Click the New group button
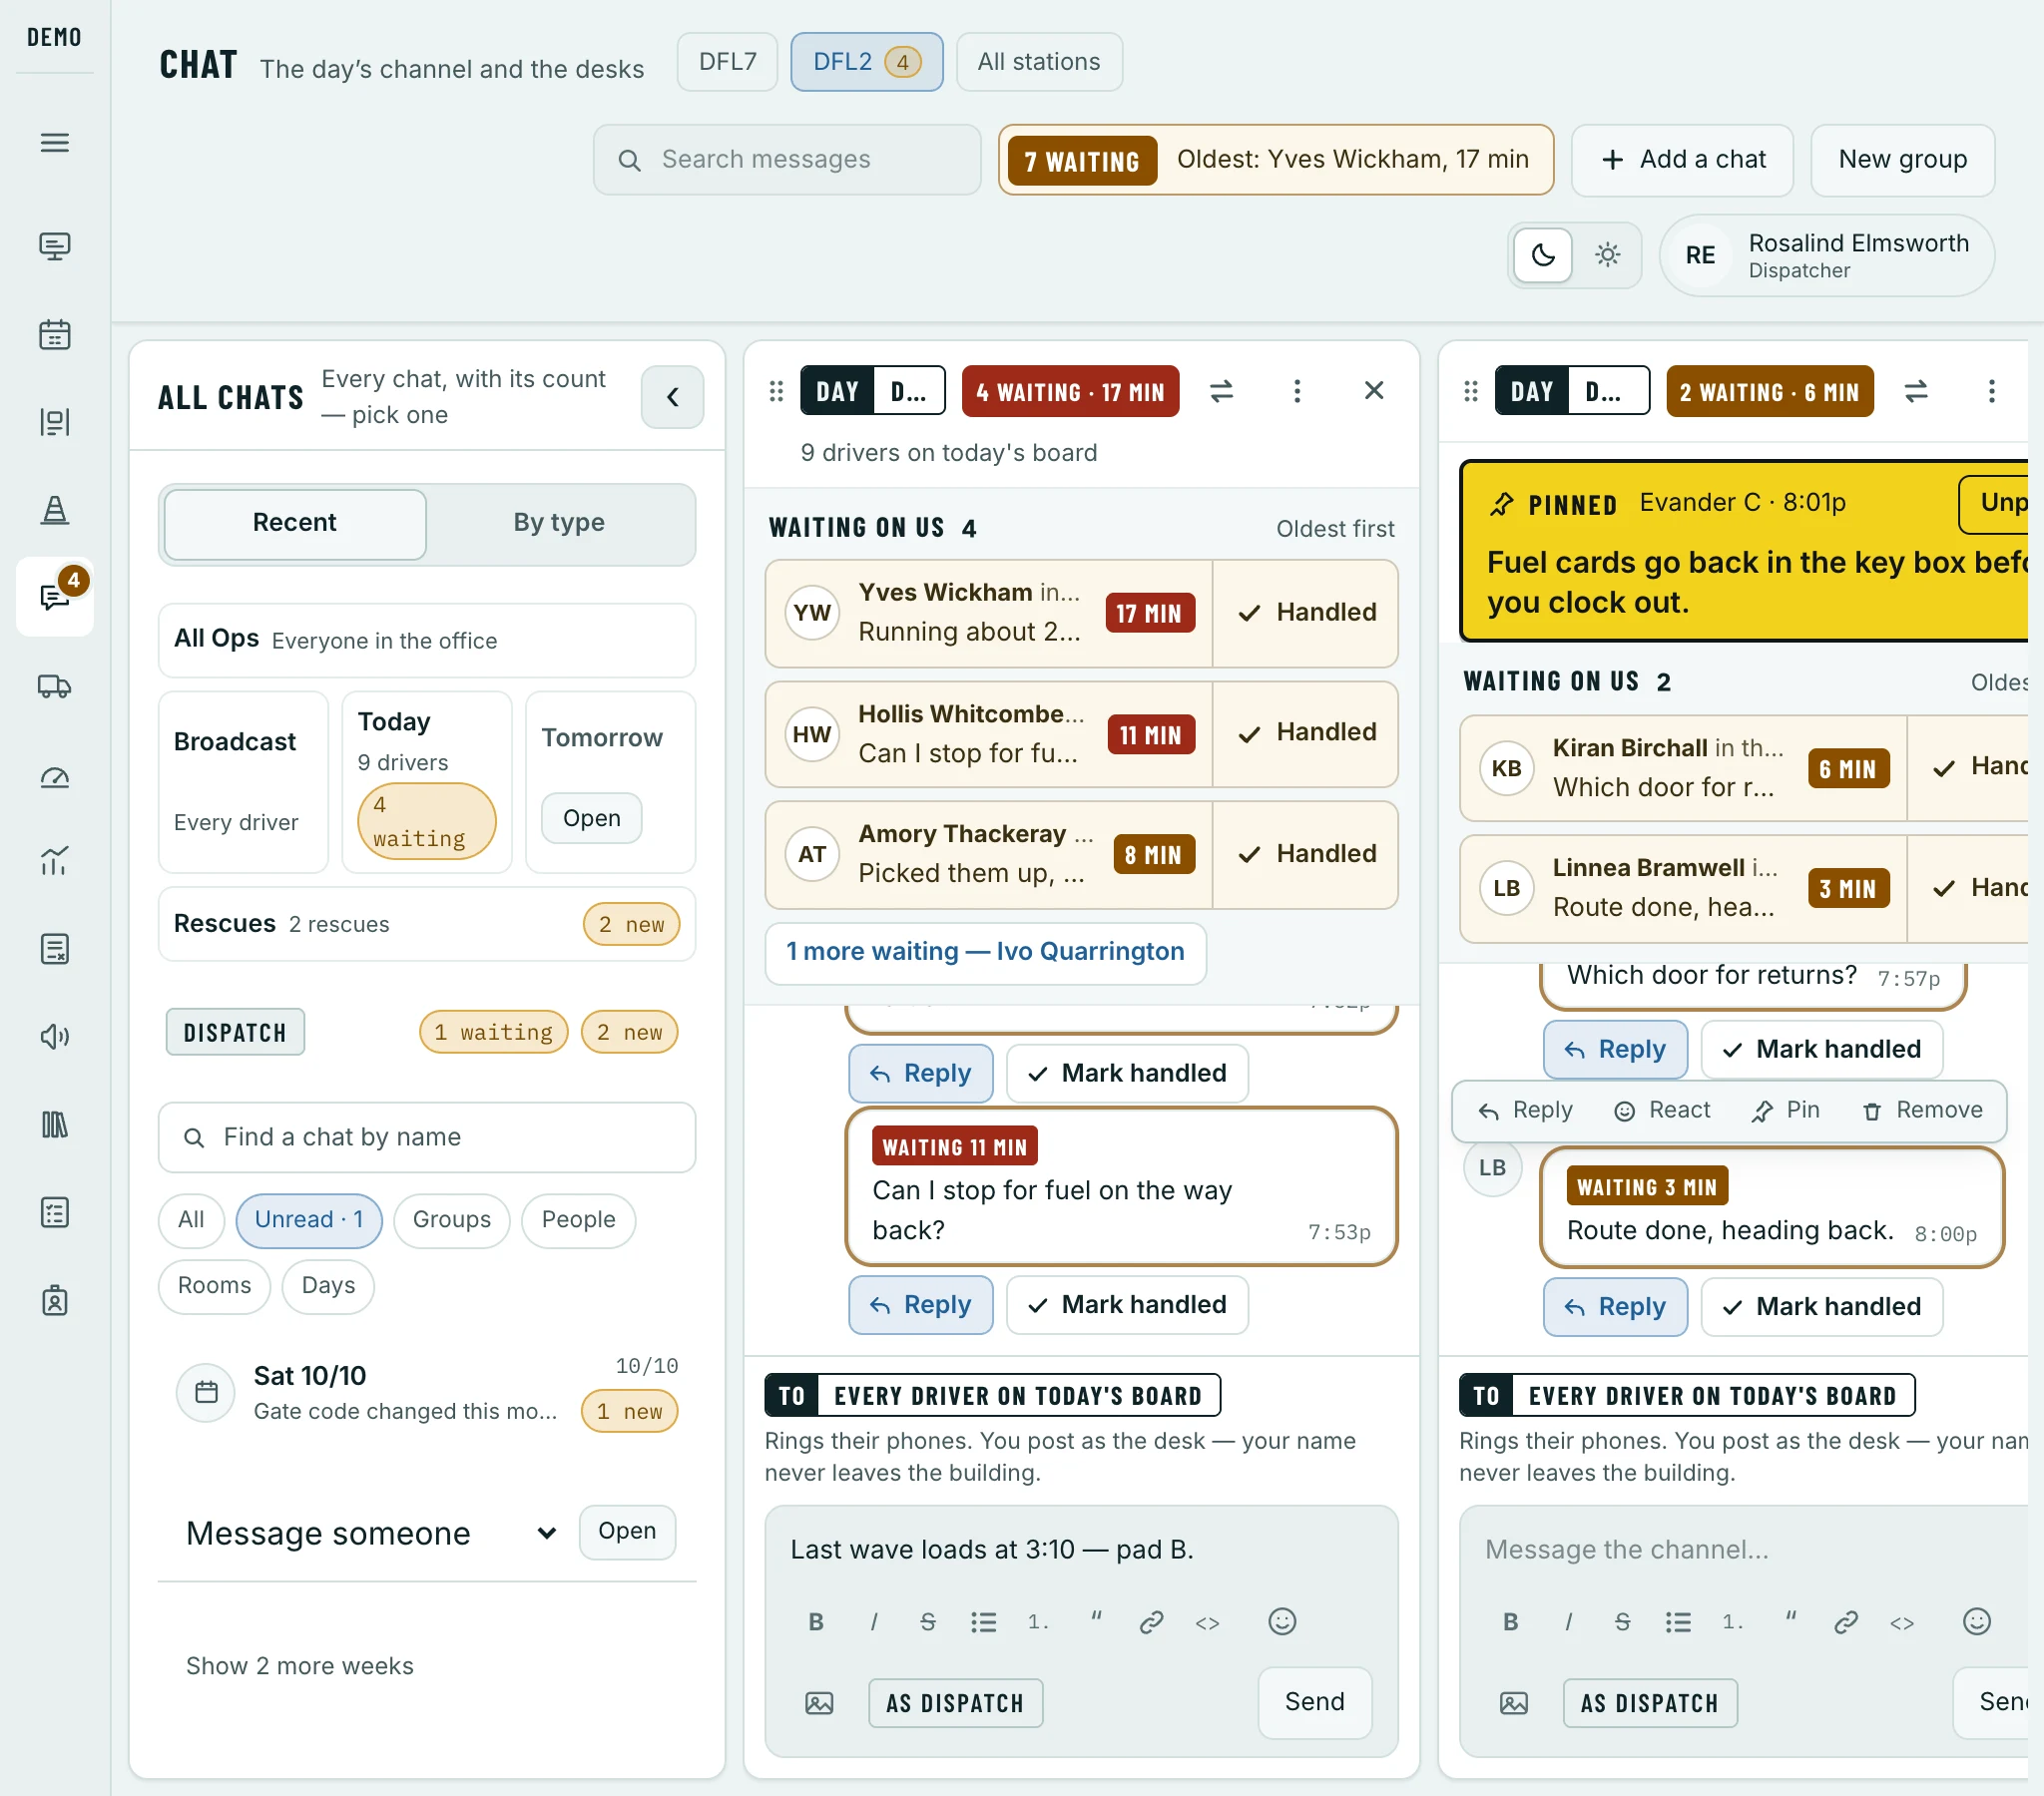 point(1903,160)
